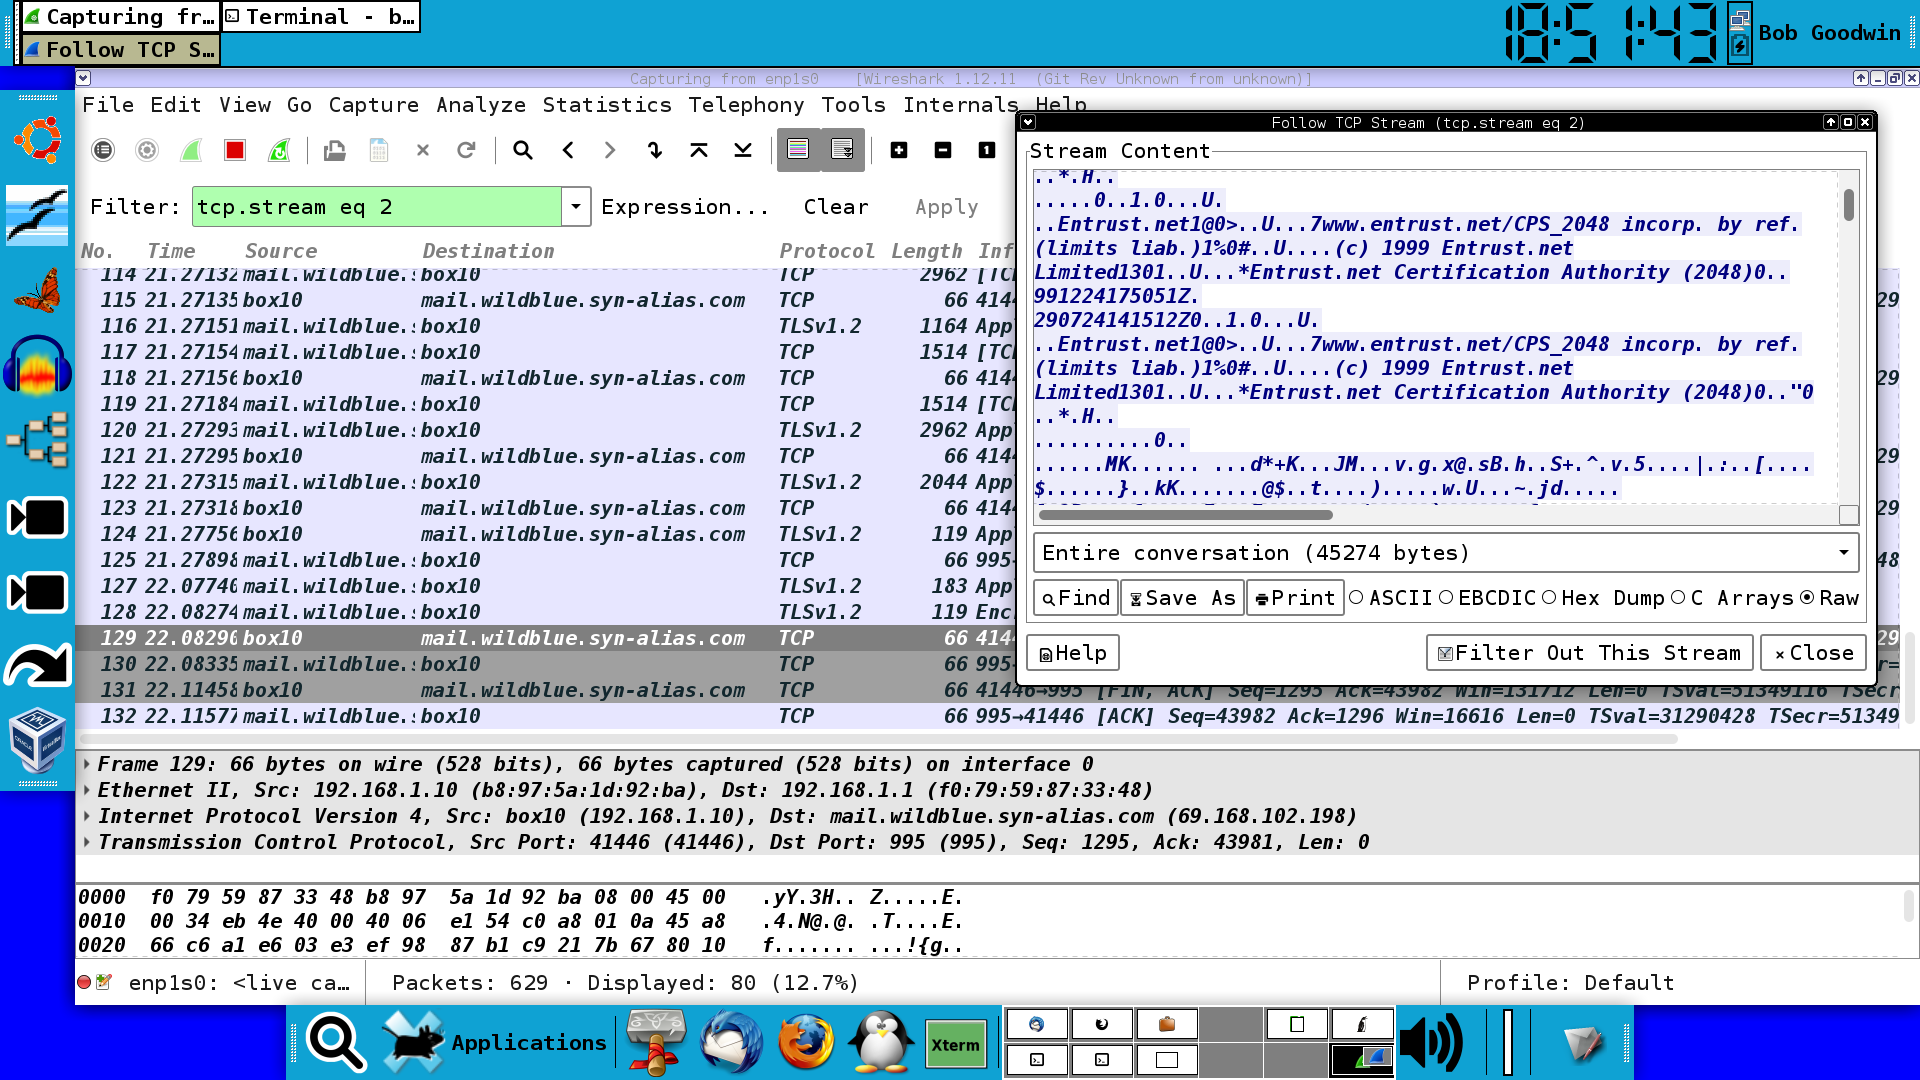
Task: Click the close capture file X icon
Action: click(423, 150)
